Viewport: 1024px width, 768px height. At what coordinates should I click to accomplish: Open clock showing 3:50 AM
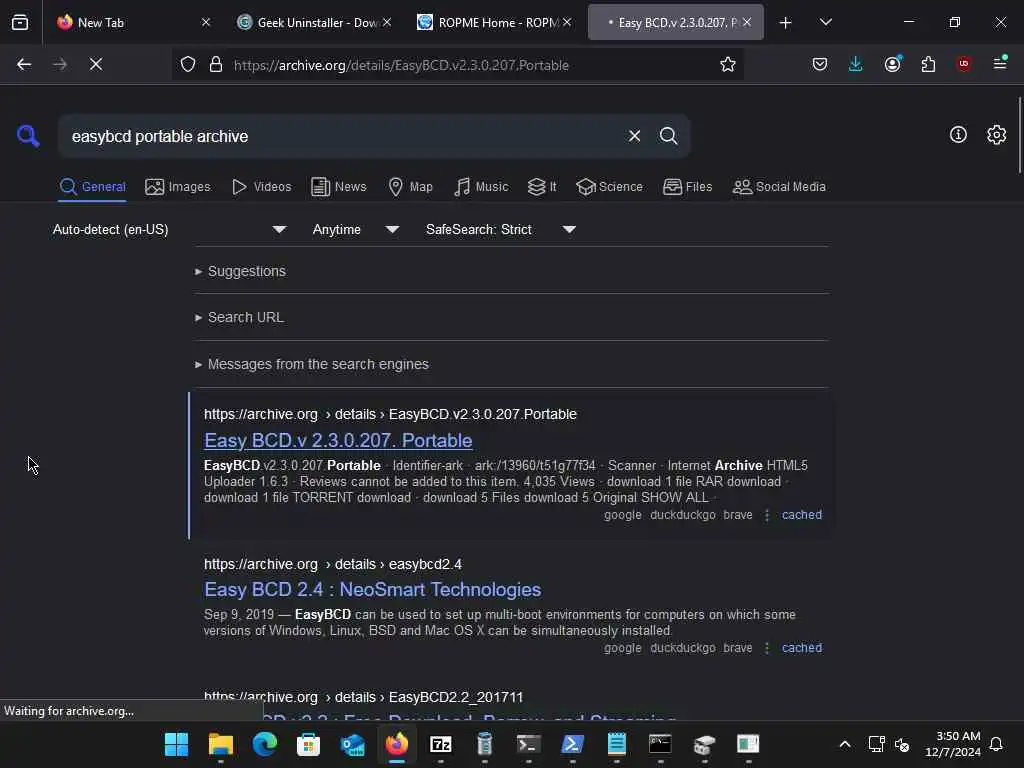point(952,744)
